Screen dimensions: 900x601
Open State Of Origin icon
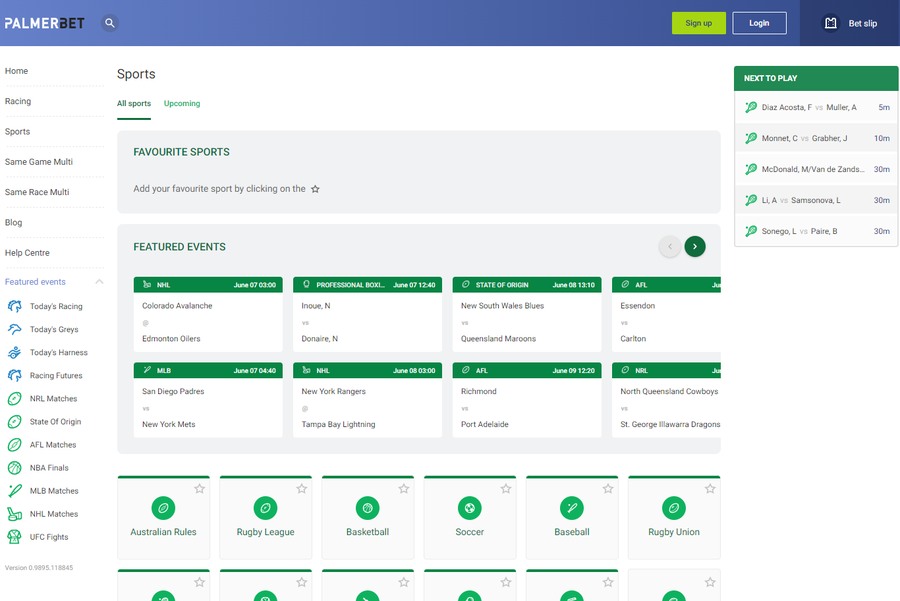click(x=14, y=421)
